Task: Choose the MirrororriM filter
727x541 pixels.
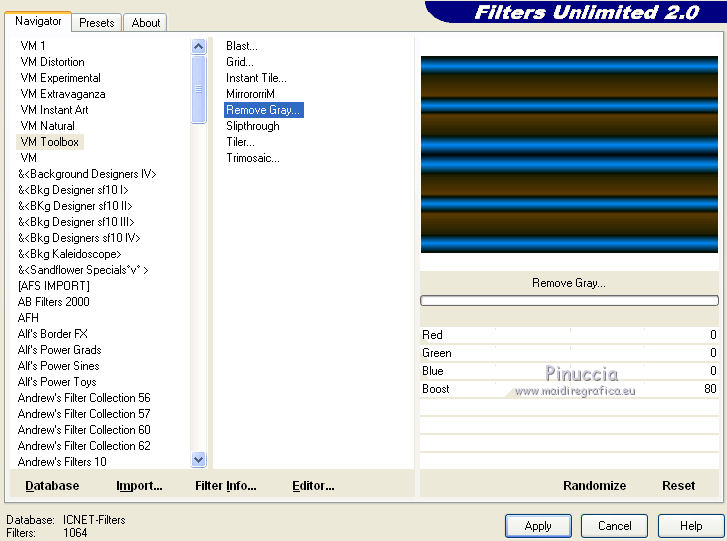Action: [250, 94]
